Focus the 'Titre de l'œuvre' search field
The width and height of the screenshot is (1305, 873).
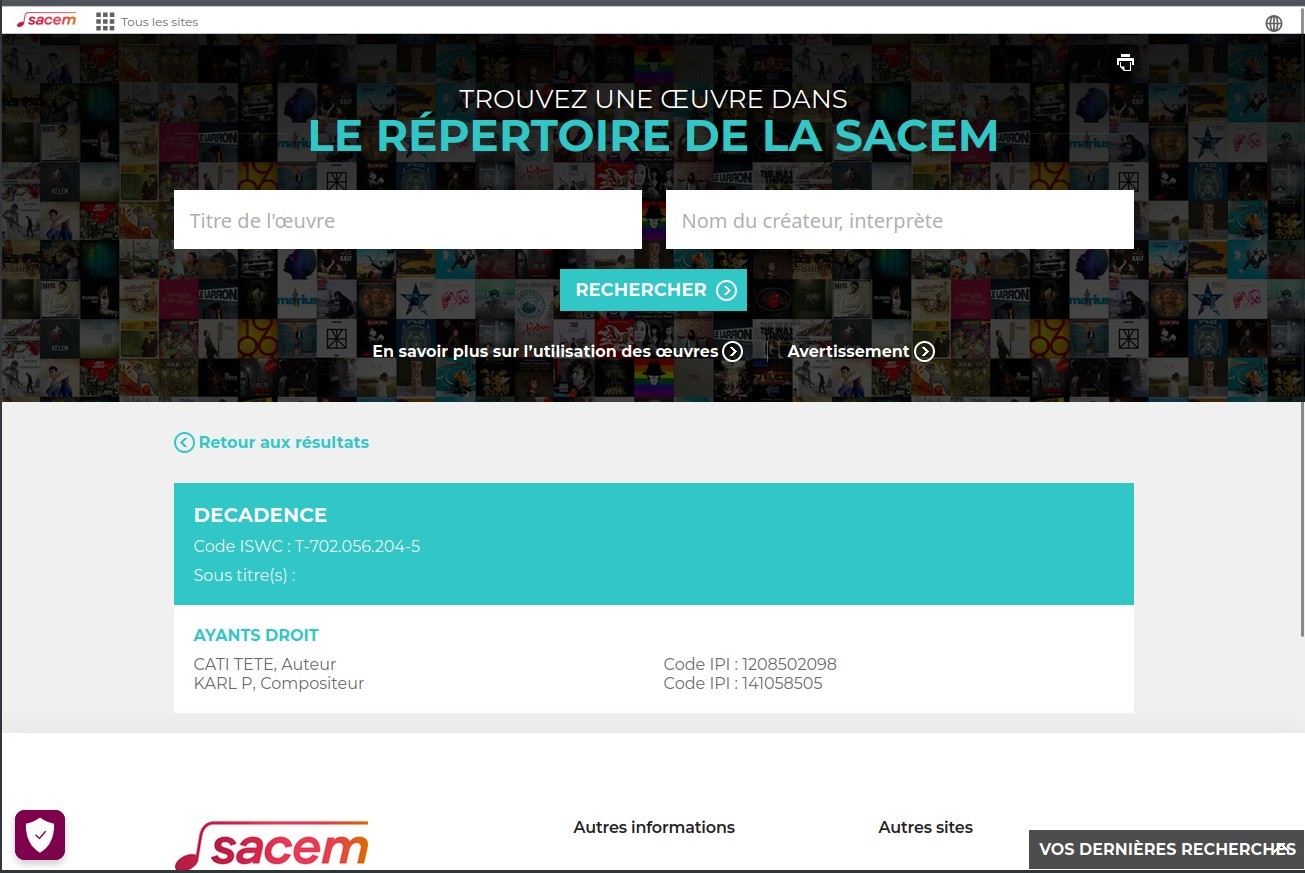pyautogui.click(x=408, y=220)
